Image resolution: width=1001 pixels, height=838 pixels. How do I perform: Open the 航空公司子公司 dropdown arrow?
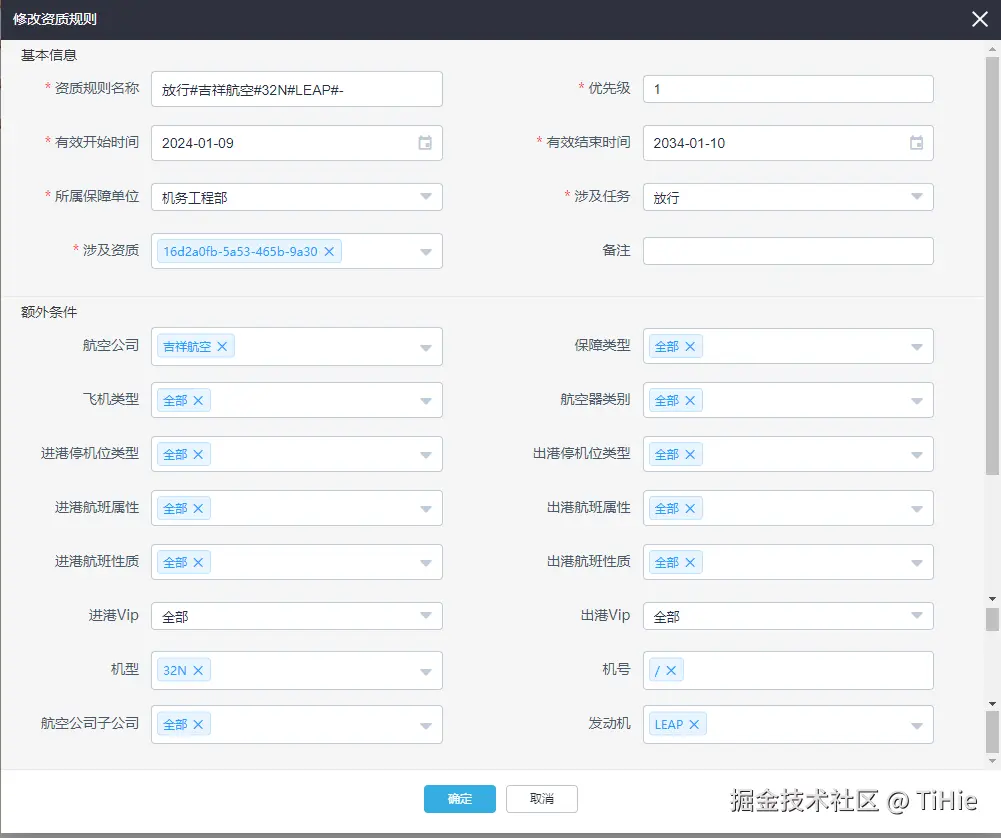[x=426, y=726]
